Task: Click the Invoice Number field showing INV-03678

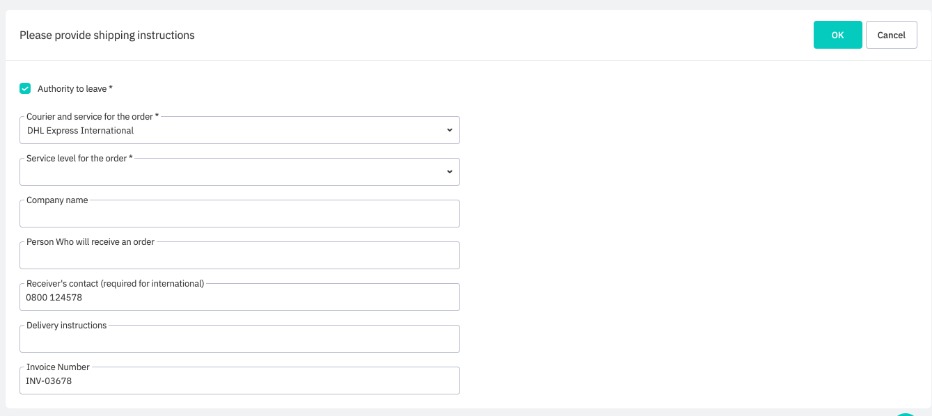Action: [240, 380]
